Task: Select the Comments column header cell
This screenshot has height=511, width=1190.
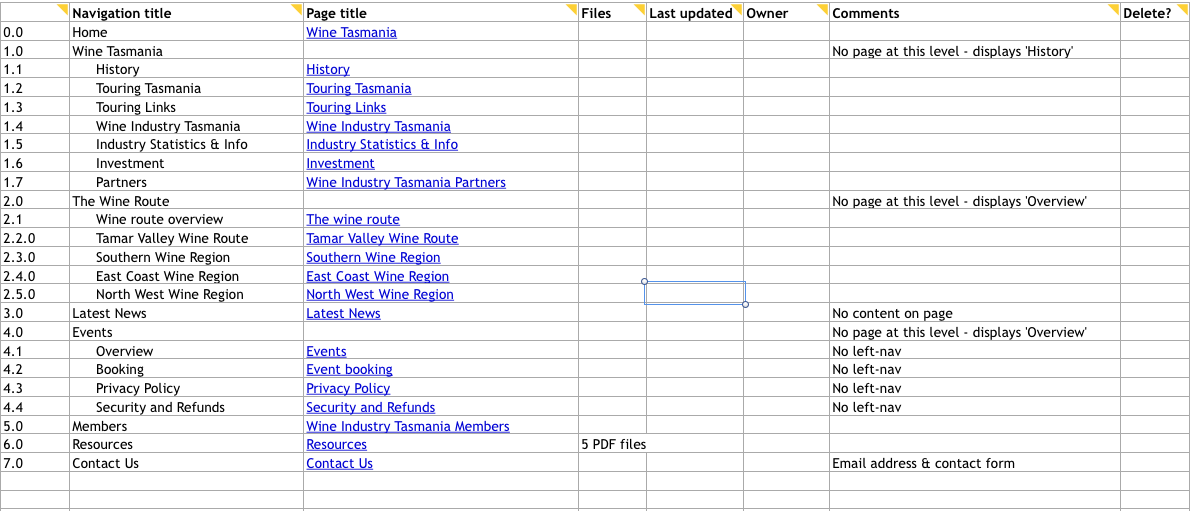Action: coord(974,13)
